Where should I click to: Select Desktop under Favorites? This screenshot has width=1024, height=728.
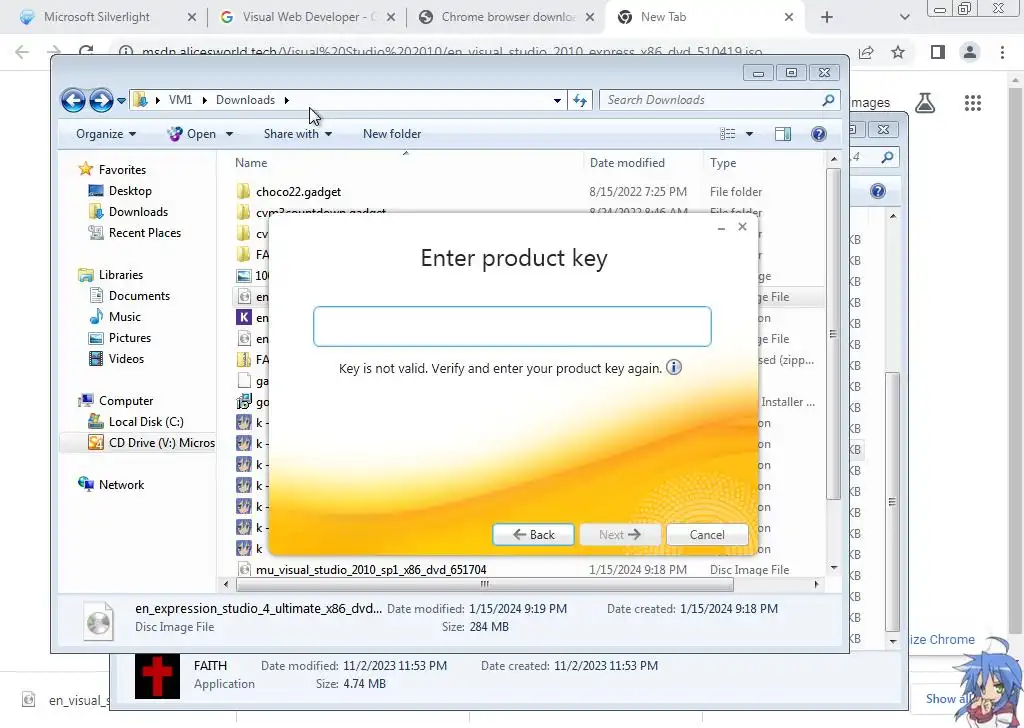(x=130, y=191)
